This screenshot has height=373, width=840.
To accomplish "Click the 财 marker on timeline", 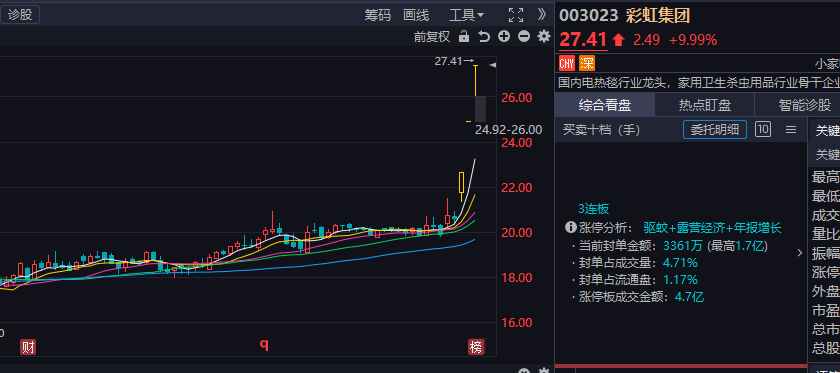I will click(28, 347).
